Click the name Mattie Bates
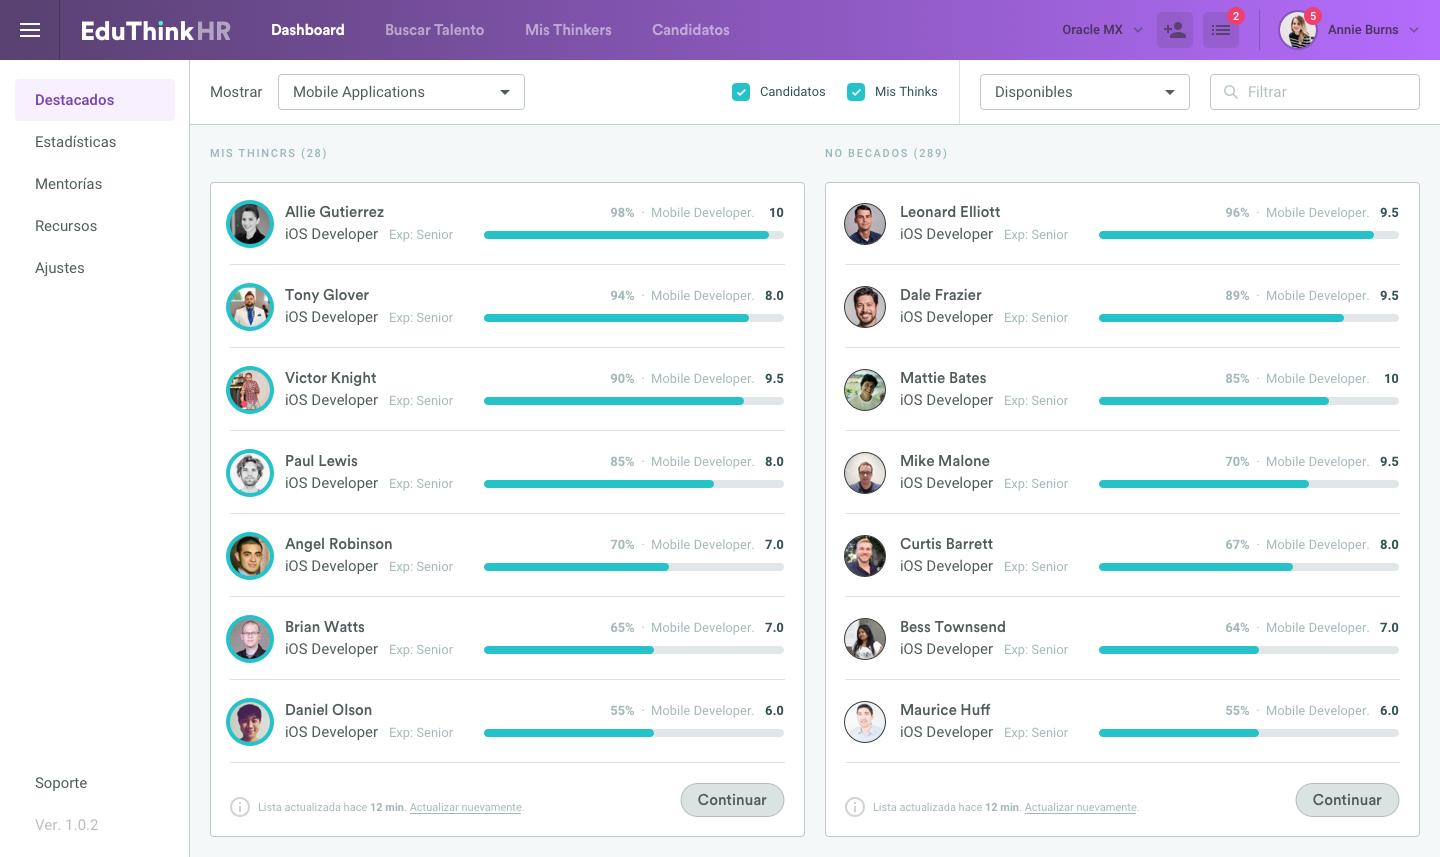This screenshot has height=857, width=1440. pyautogui.click(x=943, y=378)
